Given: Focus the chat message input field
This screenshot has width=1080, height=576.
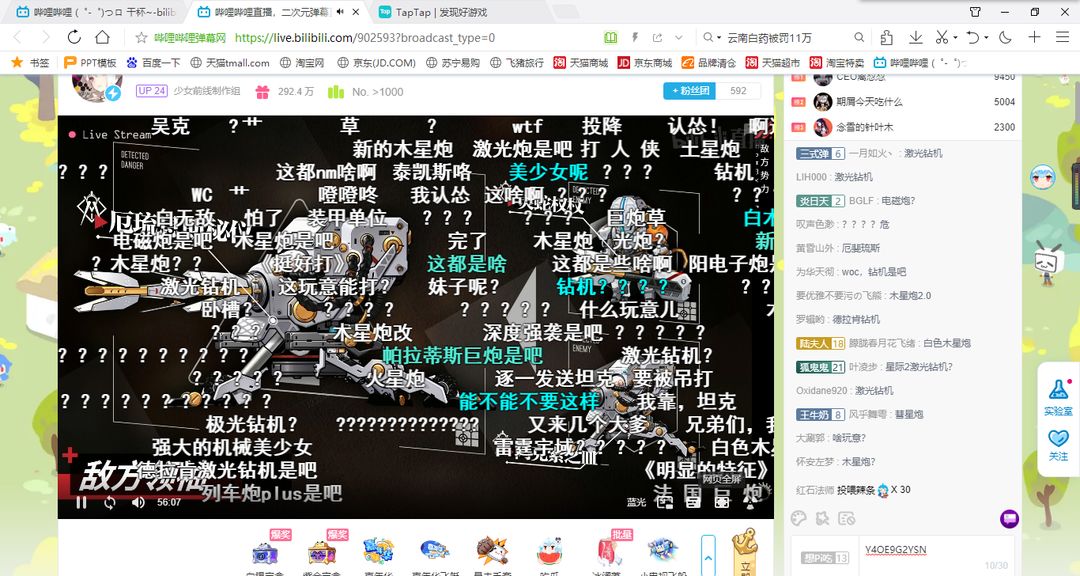Looking at the screenshot, I should 937,555.
